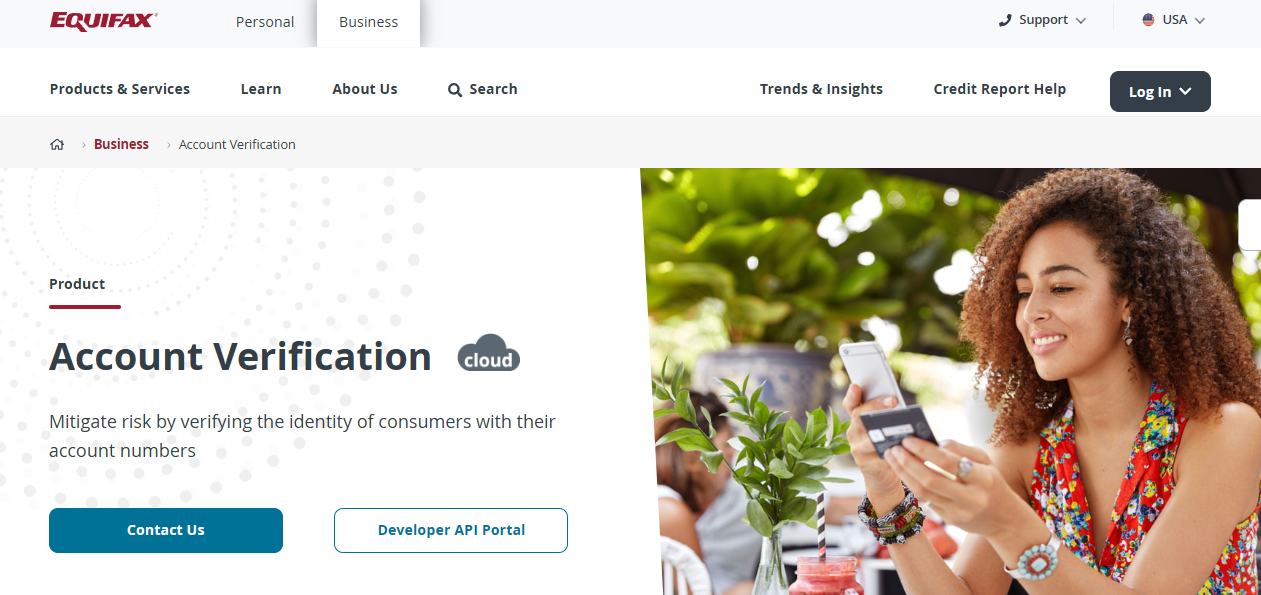The height and width of the screenshot is (595, 1261).
Task: Switch to the Personal tab
Action: coord(265,22)
